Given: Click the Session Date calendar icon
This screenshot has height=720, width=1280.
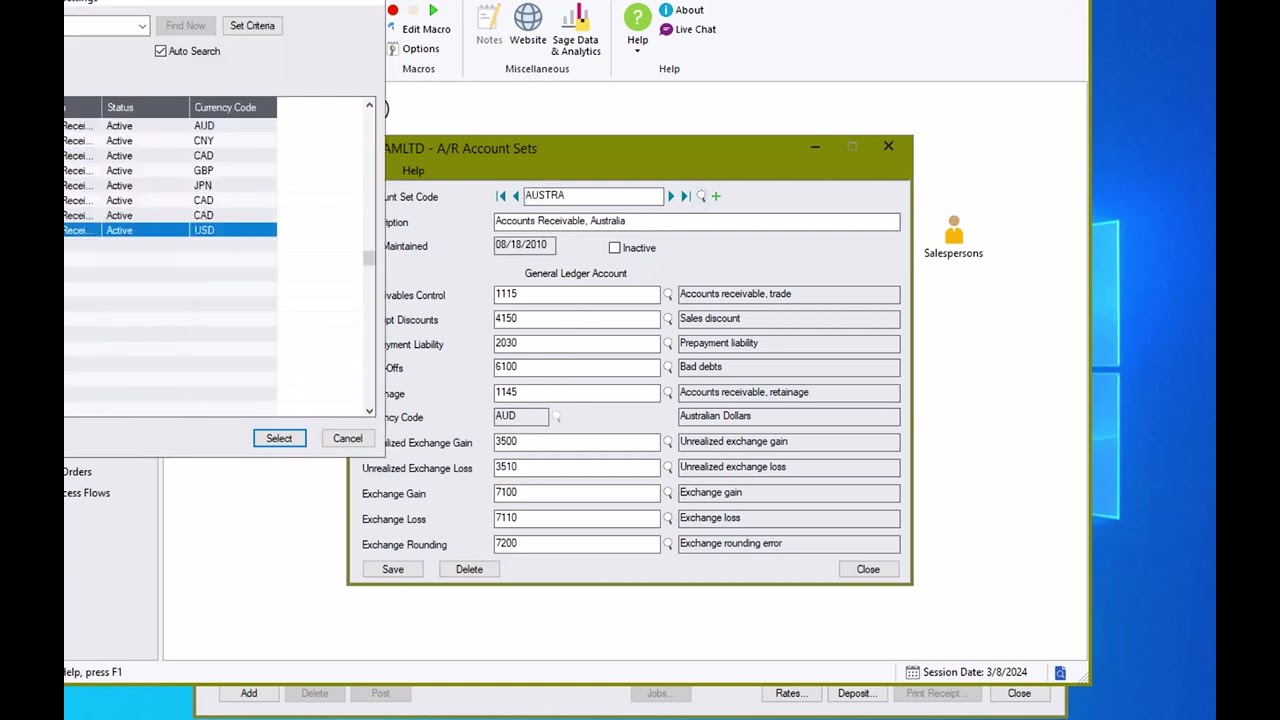Looking at the screenshot, I should pos(912,672).
